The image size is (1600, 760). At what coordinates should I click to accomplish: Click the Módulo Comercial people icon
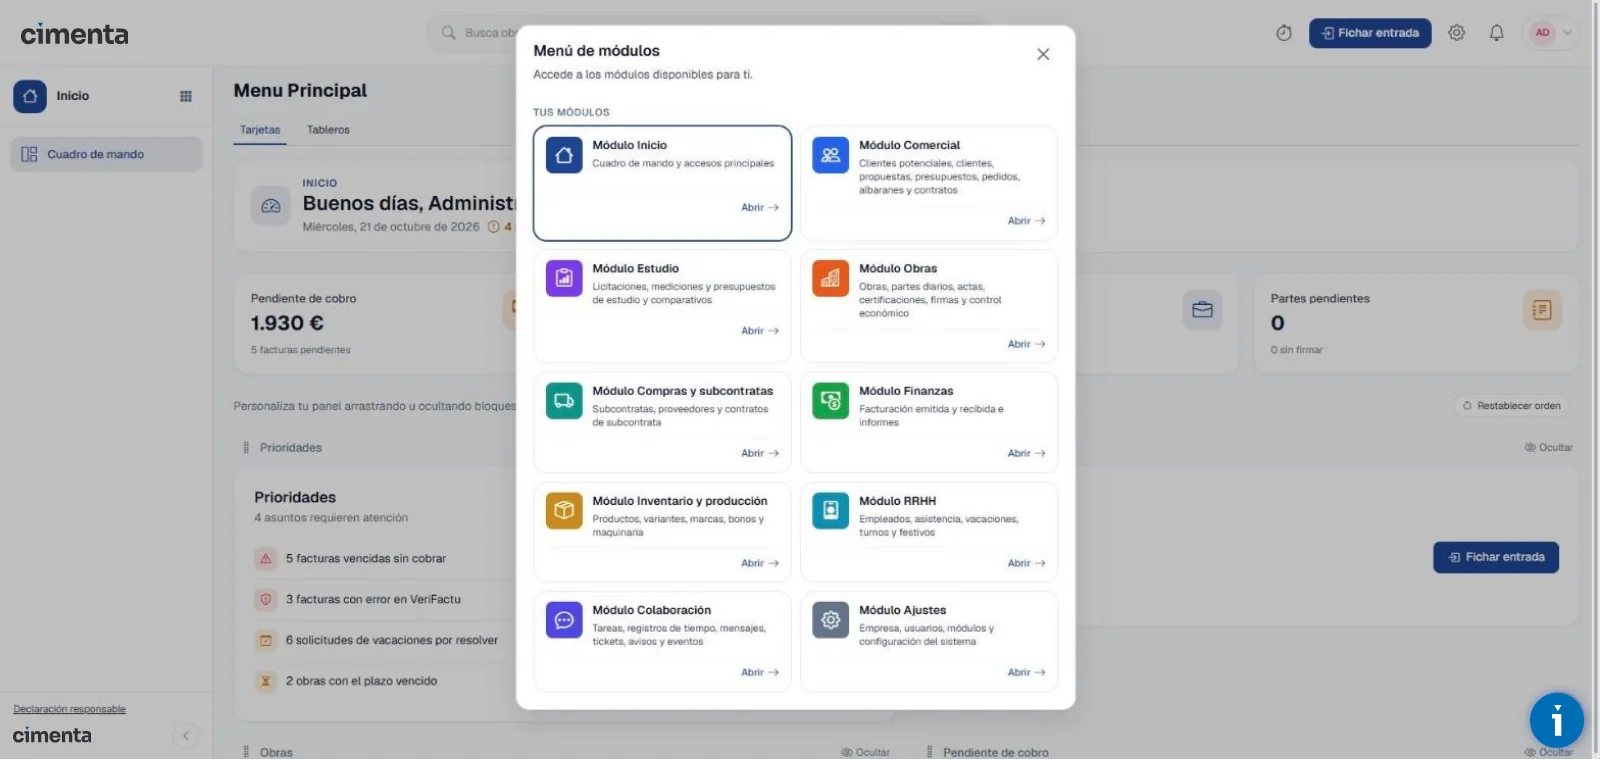[x=830, y=155]
